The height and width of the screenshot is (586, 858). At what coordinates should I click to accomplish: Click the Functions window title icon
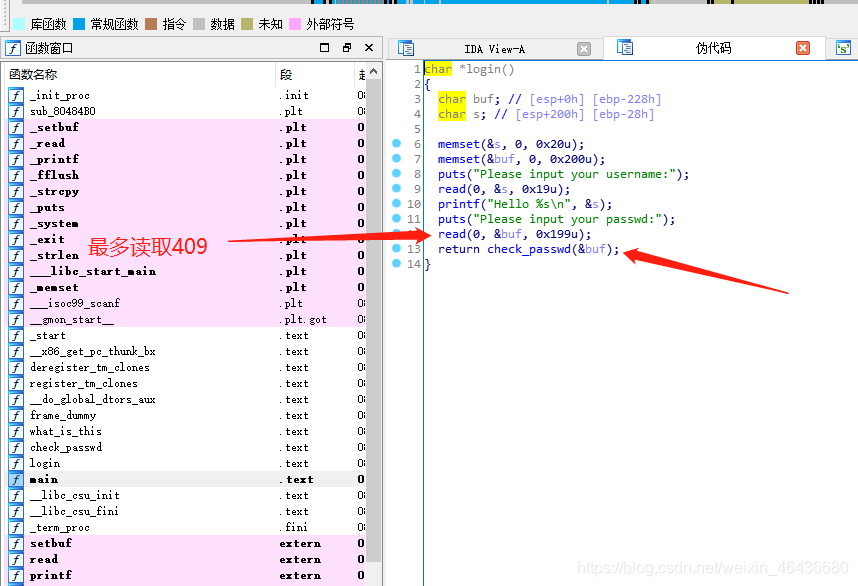(13, 48)
